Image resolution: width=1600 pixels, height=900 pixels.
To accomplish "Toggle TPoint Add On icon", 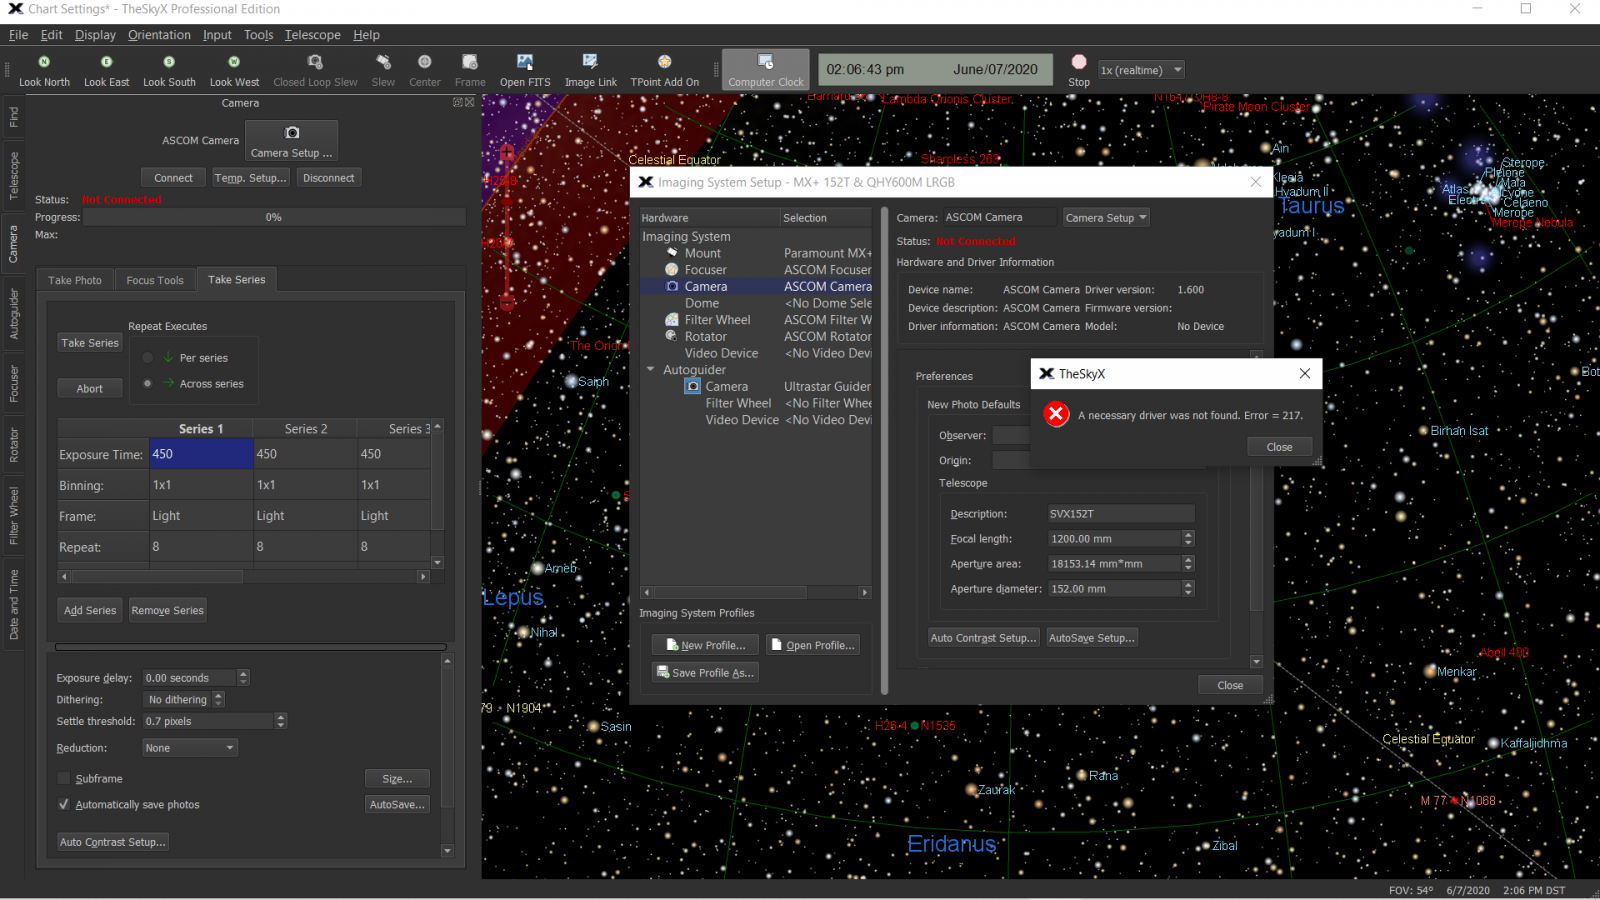I will point(664,62).
